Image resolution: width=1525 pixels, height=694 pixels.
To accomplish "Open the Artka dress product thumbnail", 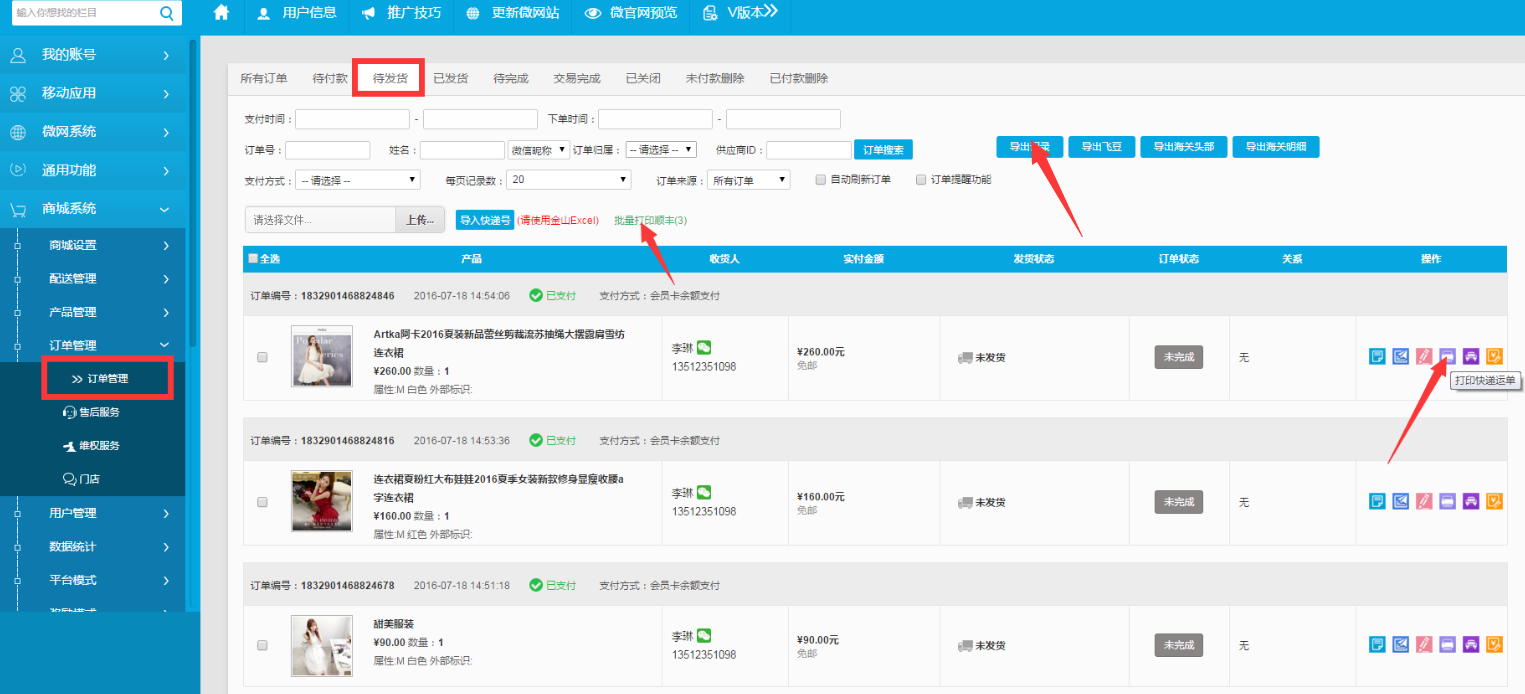I will (x=321, y=356).
